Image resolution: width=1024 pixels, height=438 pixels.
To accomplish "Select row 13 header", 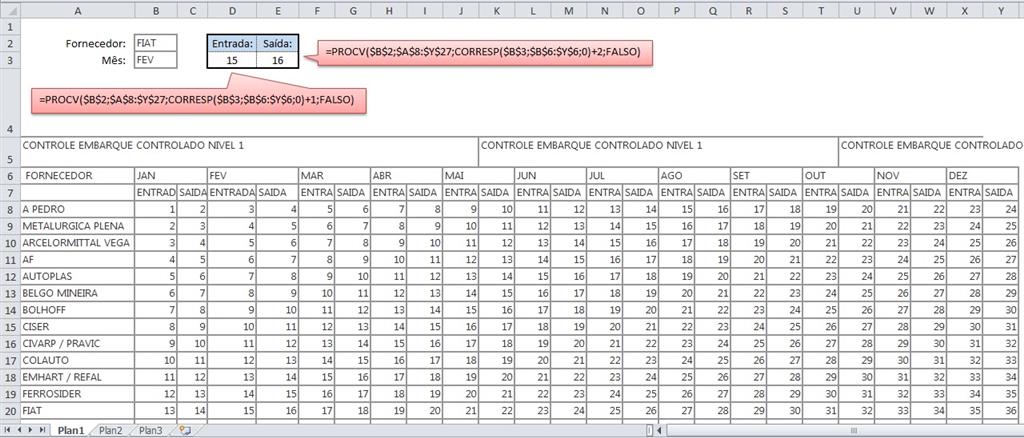I will 10,293.
